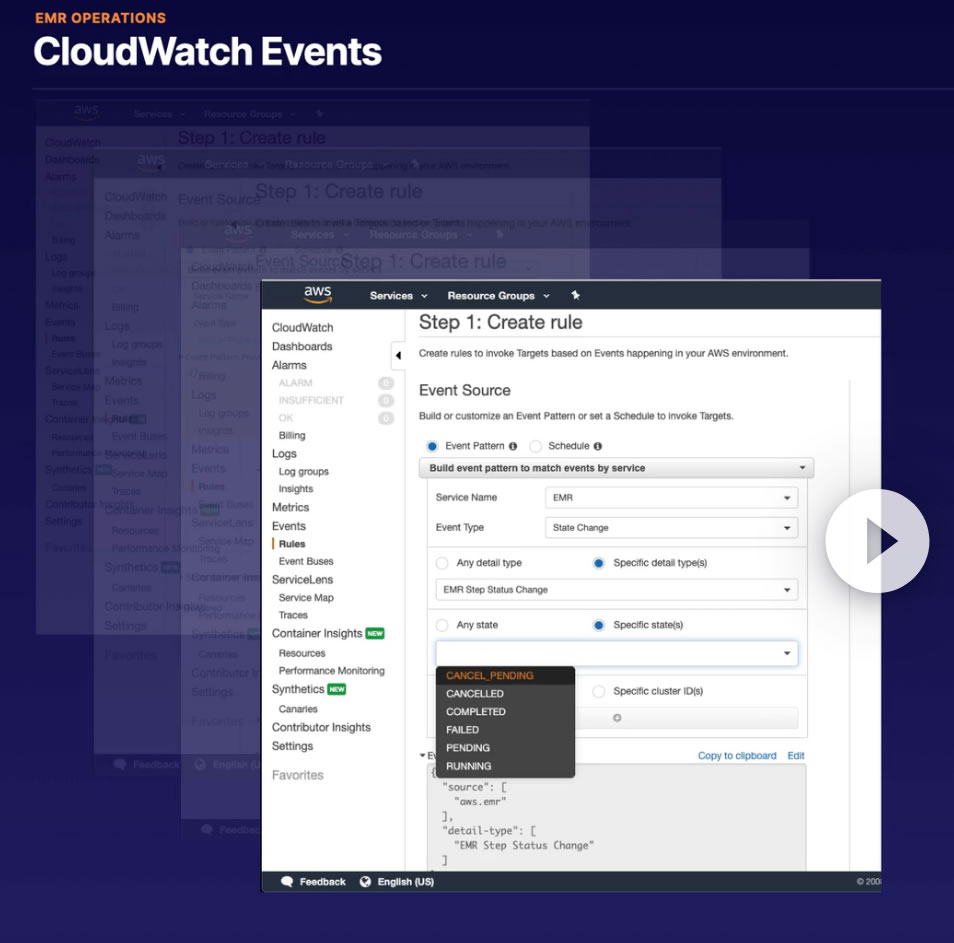Image resolution: width=954 pixels, height=943 pixels.
Task: Select the Any detail type radio
Action: coord(442,563)
